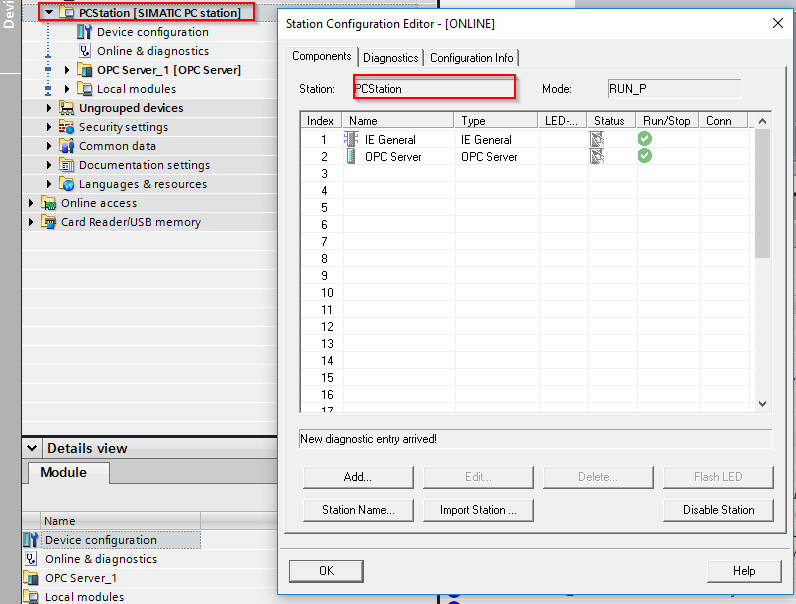Confirm with the OK button

[326, 571]
